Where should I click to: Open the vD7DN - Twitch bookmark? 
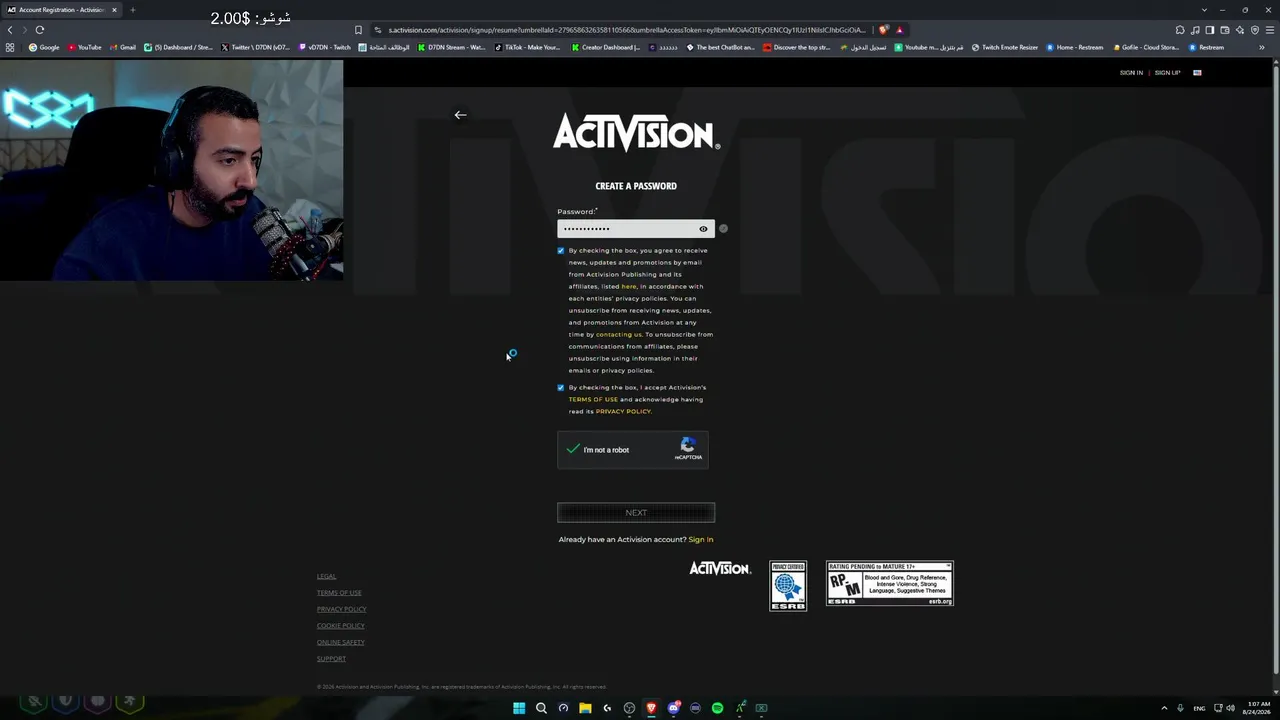[x=325, y=47]
